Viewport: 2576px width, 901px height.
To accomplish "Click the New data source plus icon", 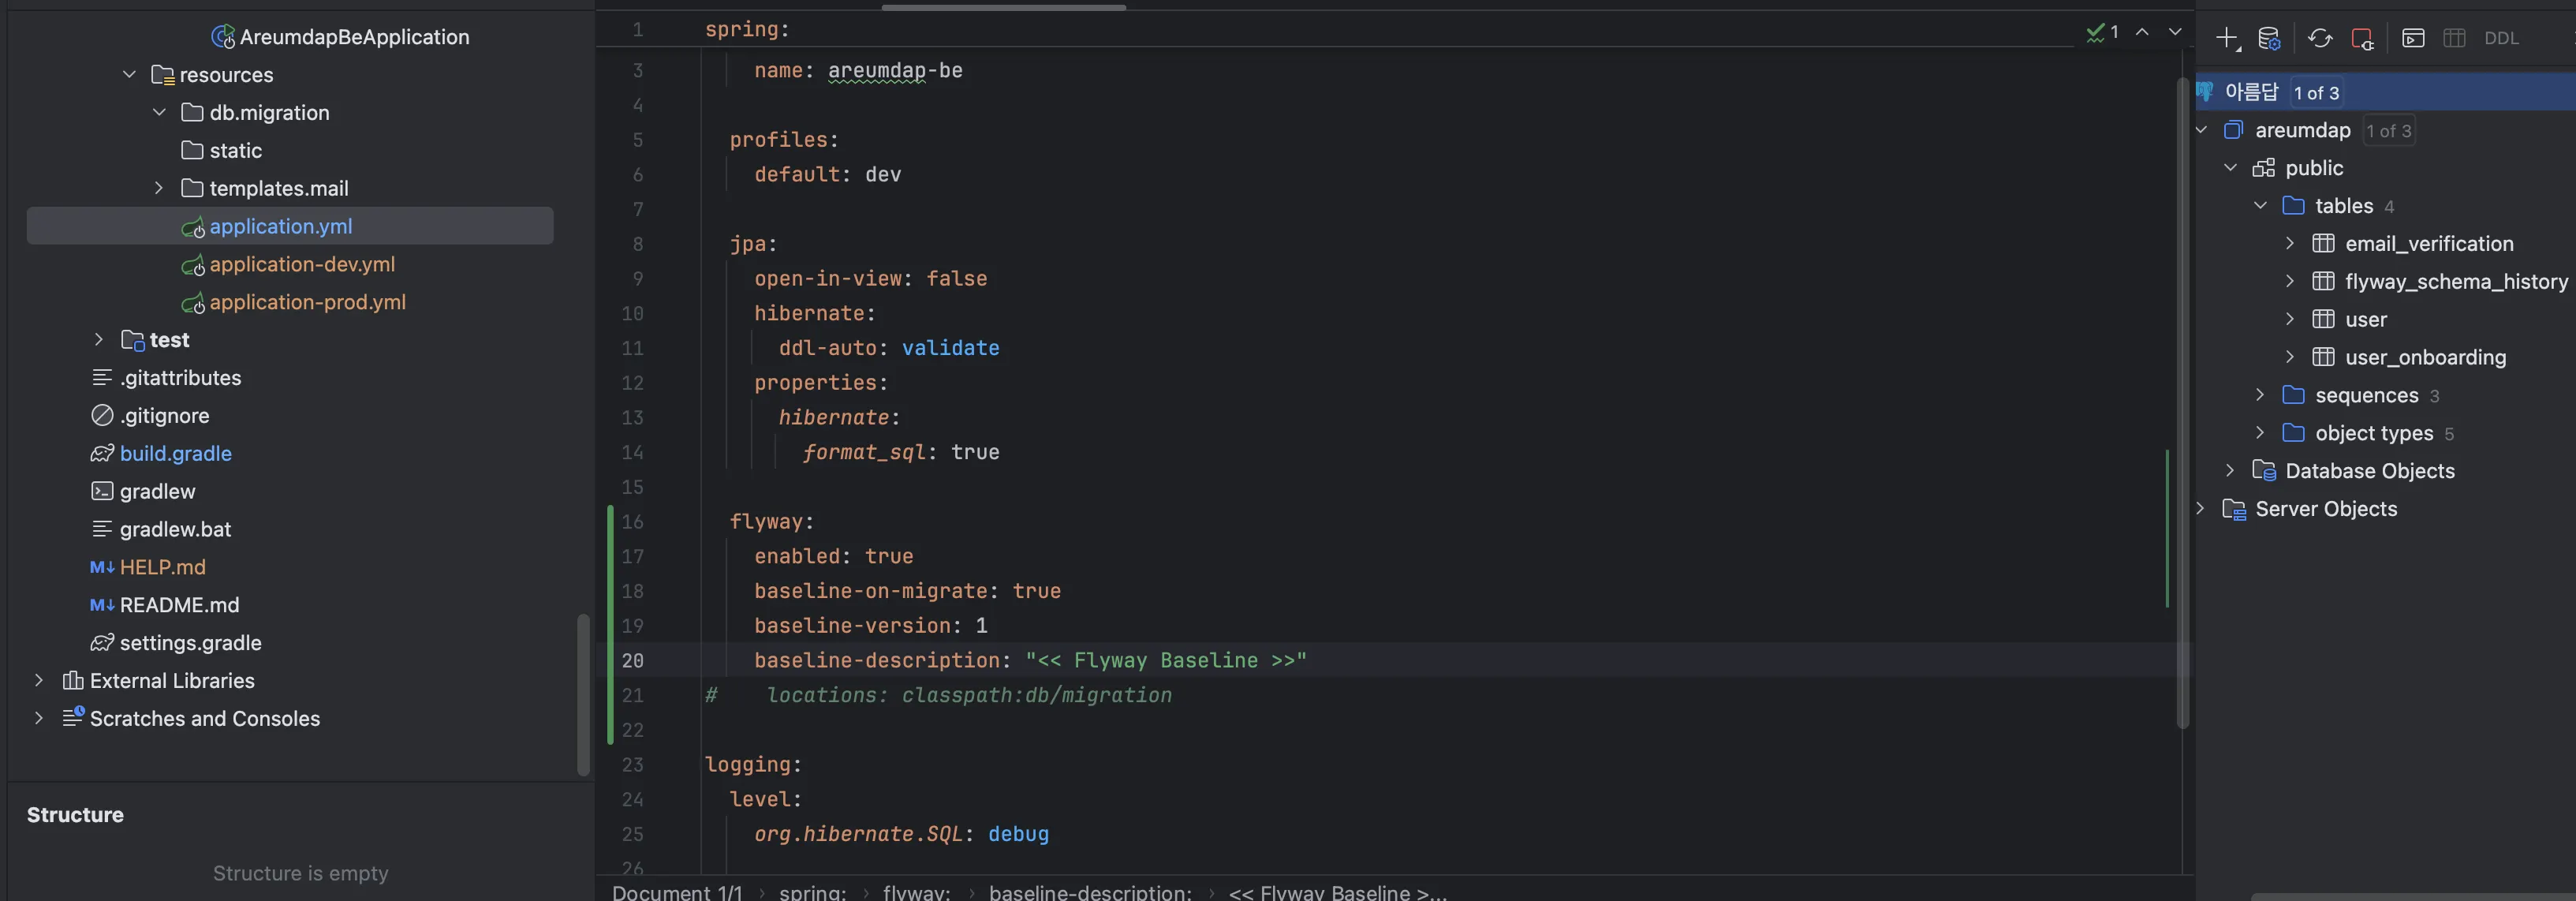I will click(x=2226, y=38).
